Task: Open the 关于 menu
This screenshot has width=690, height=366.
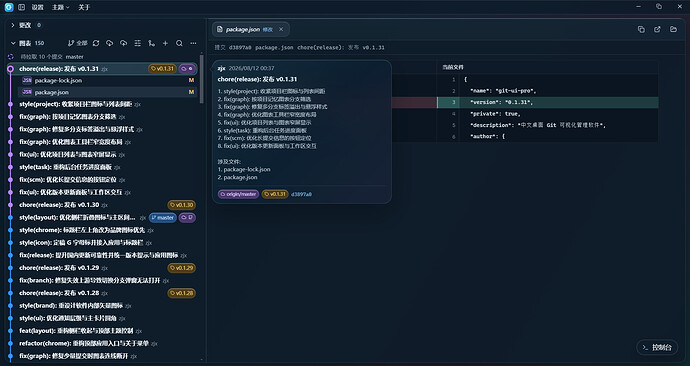Action: 84,7
